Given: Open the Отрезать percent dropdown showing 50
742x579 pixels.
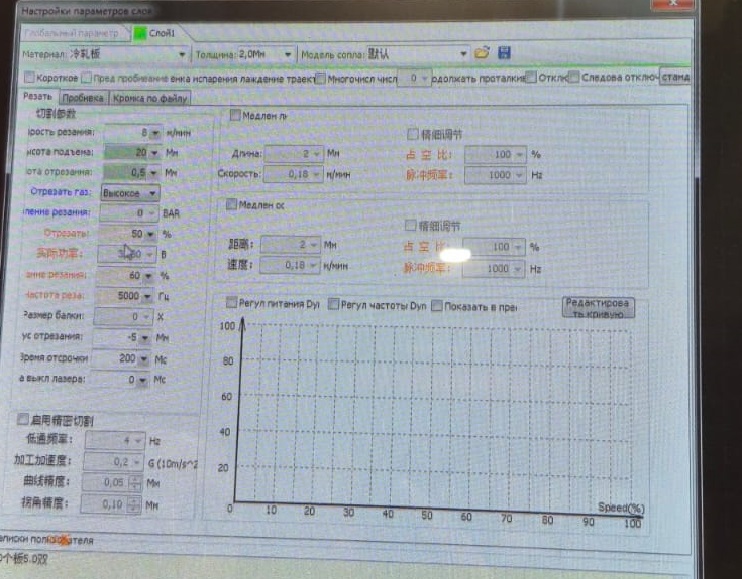Looking at the screenshot, I should click(x=150, y=234).
